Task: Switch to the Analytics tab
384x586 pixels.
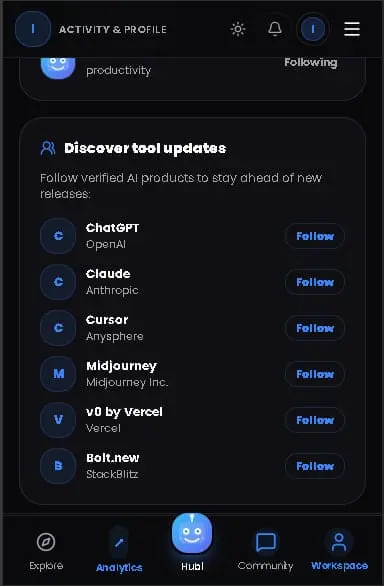Action: [119, 552]
